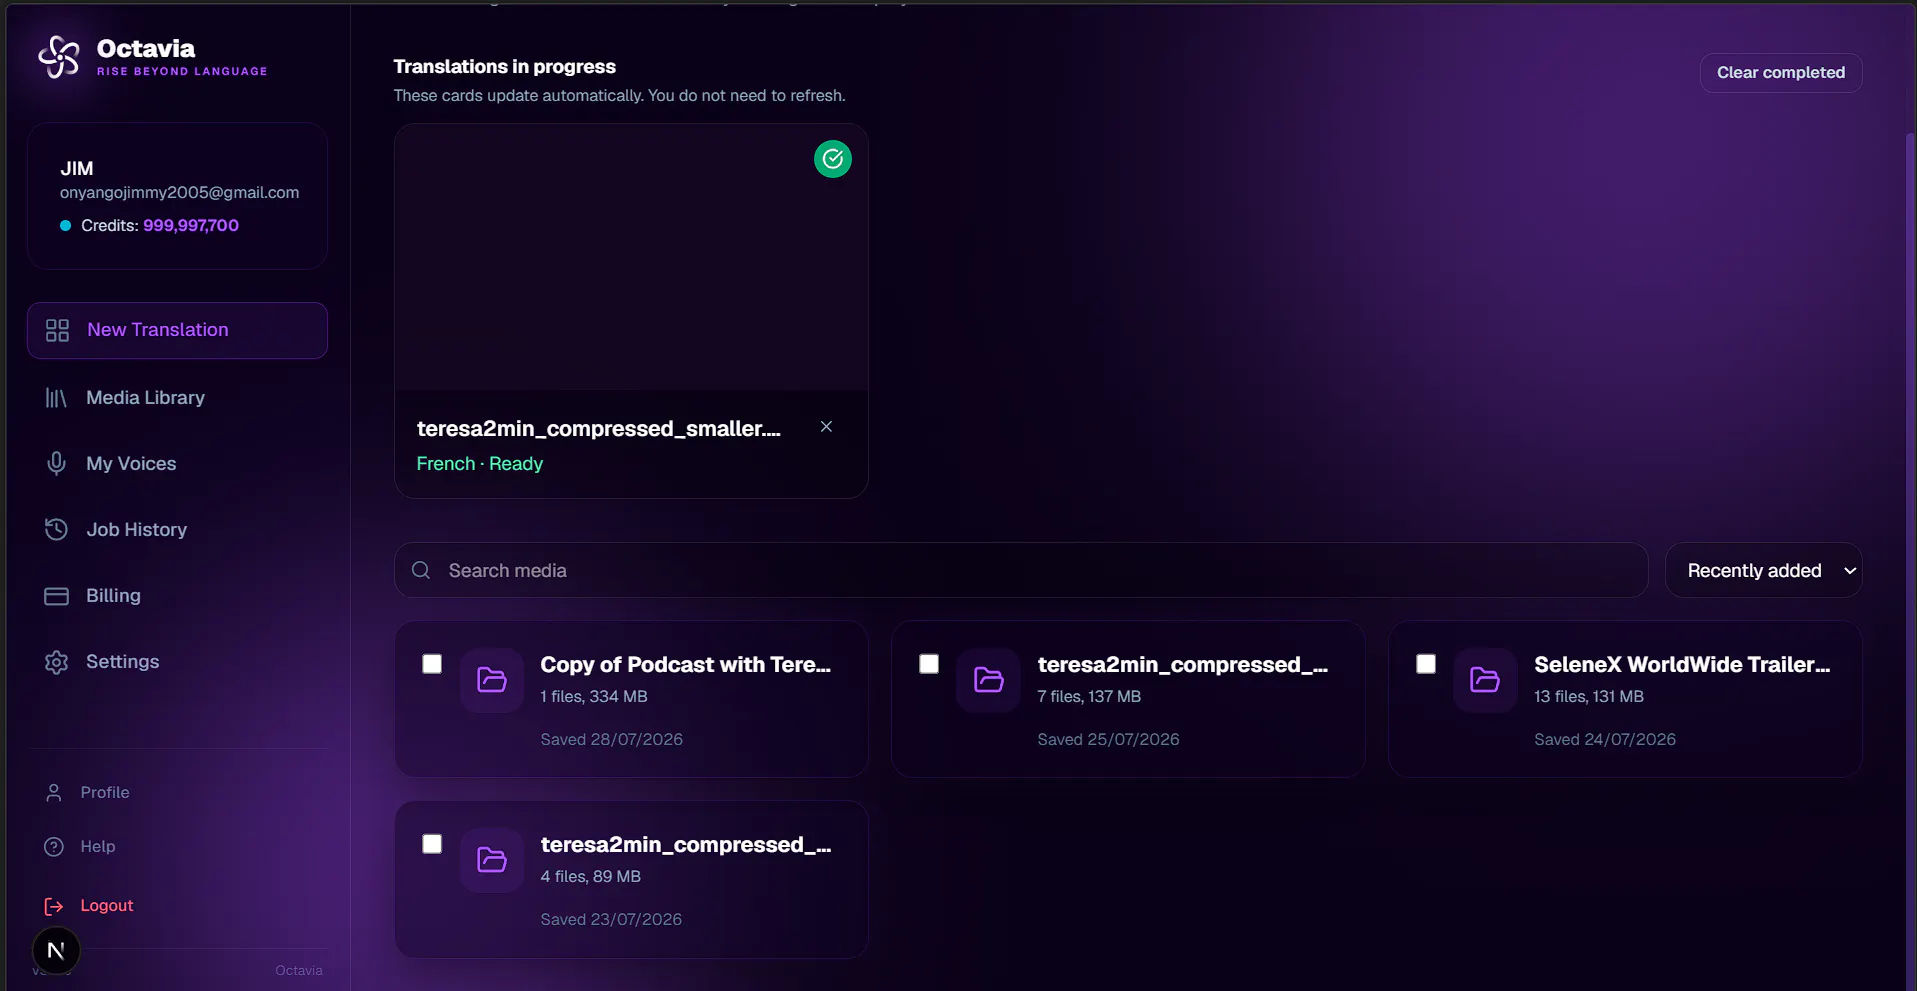Click the New Translation grid icon
Image resolution: width=1917 pixels, height=991 pixels.
pos(57,330)
